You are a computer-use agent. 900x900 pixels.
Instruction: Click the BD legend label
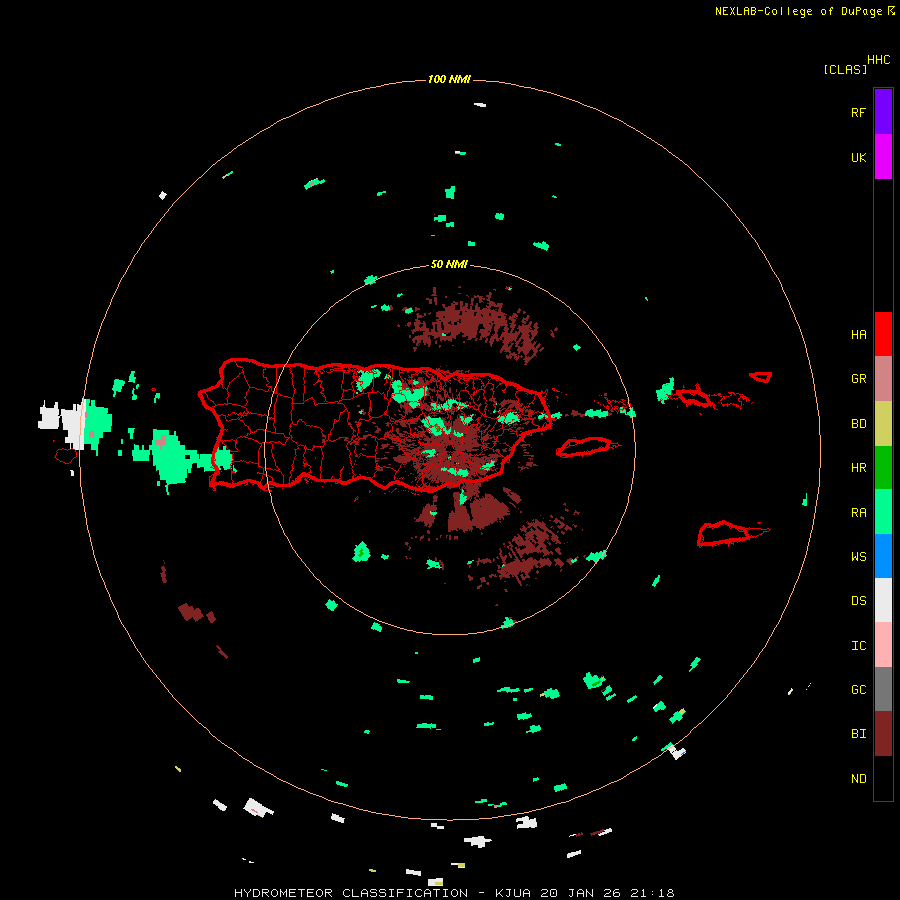pos(858,424)
